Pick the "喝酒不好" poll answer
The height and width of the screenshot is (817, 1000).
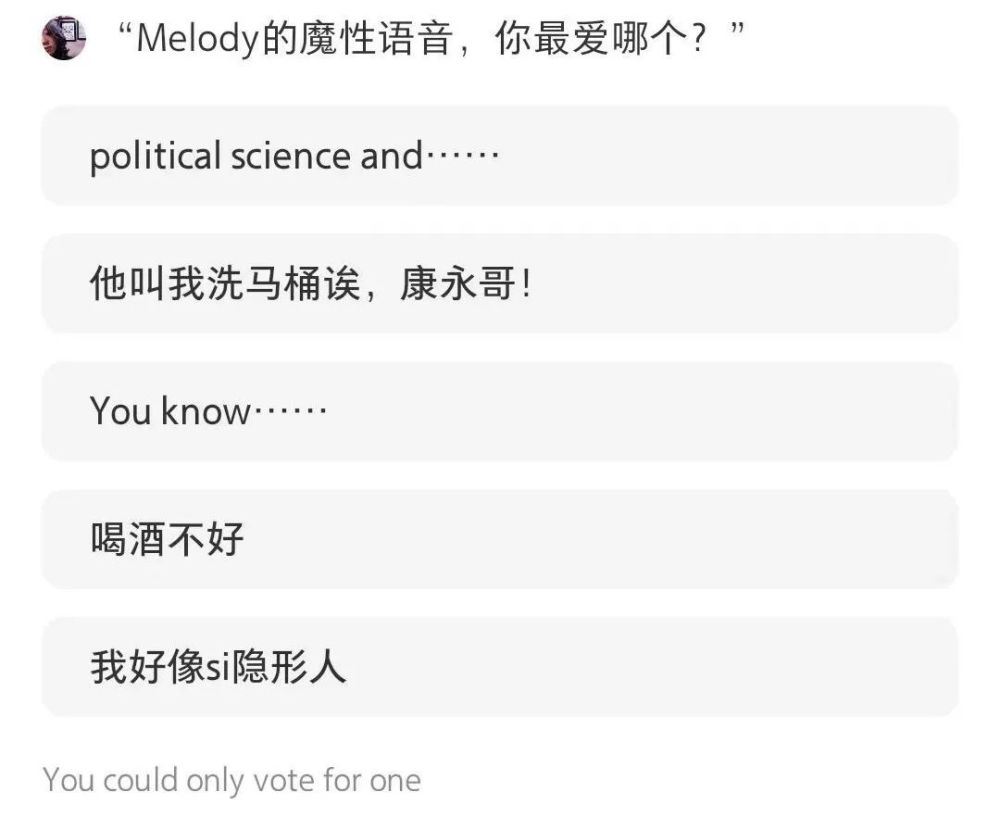[500, 539]
